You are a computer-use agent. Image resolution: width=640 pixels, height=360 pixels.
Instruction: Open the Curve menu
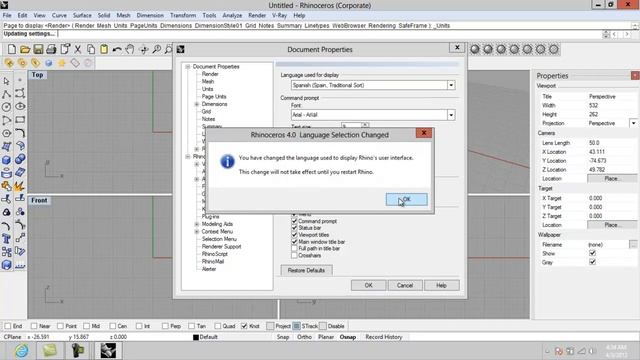tap(59, 16)
